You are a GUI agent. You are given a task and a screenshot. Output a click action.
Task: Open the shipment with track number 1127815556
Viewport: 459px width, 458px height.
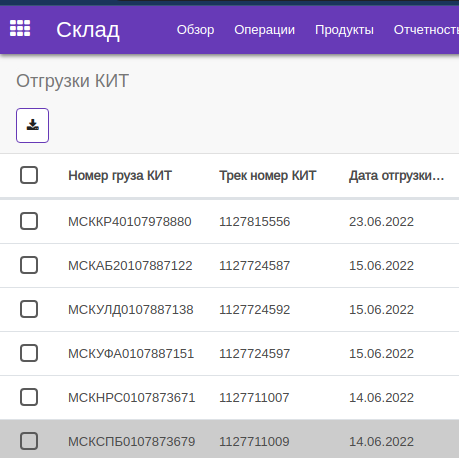click(x=255, y=222)
